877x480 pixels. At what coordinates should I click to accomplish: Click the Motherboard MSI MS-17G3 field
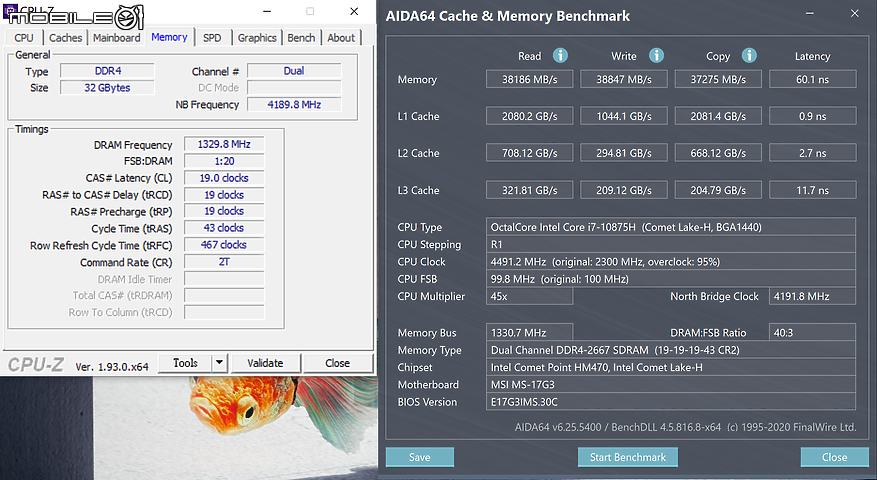coord(671,384)
